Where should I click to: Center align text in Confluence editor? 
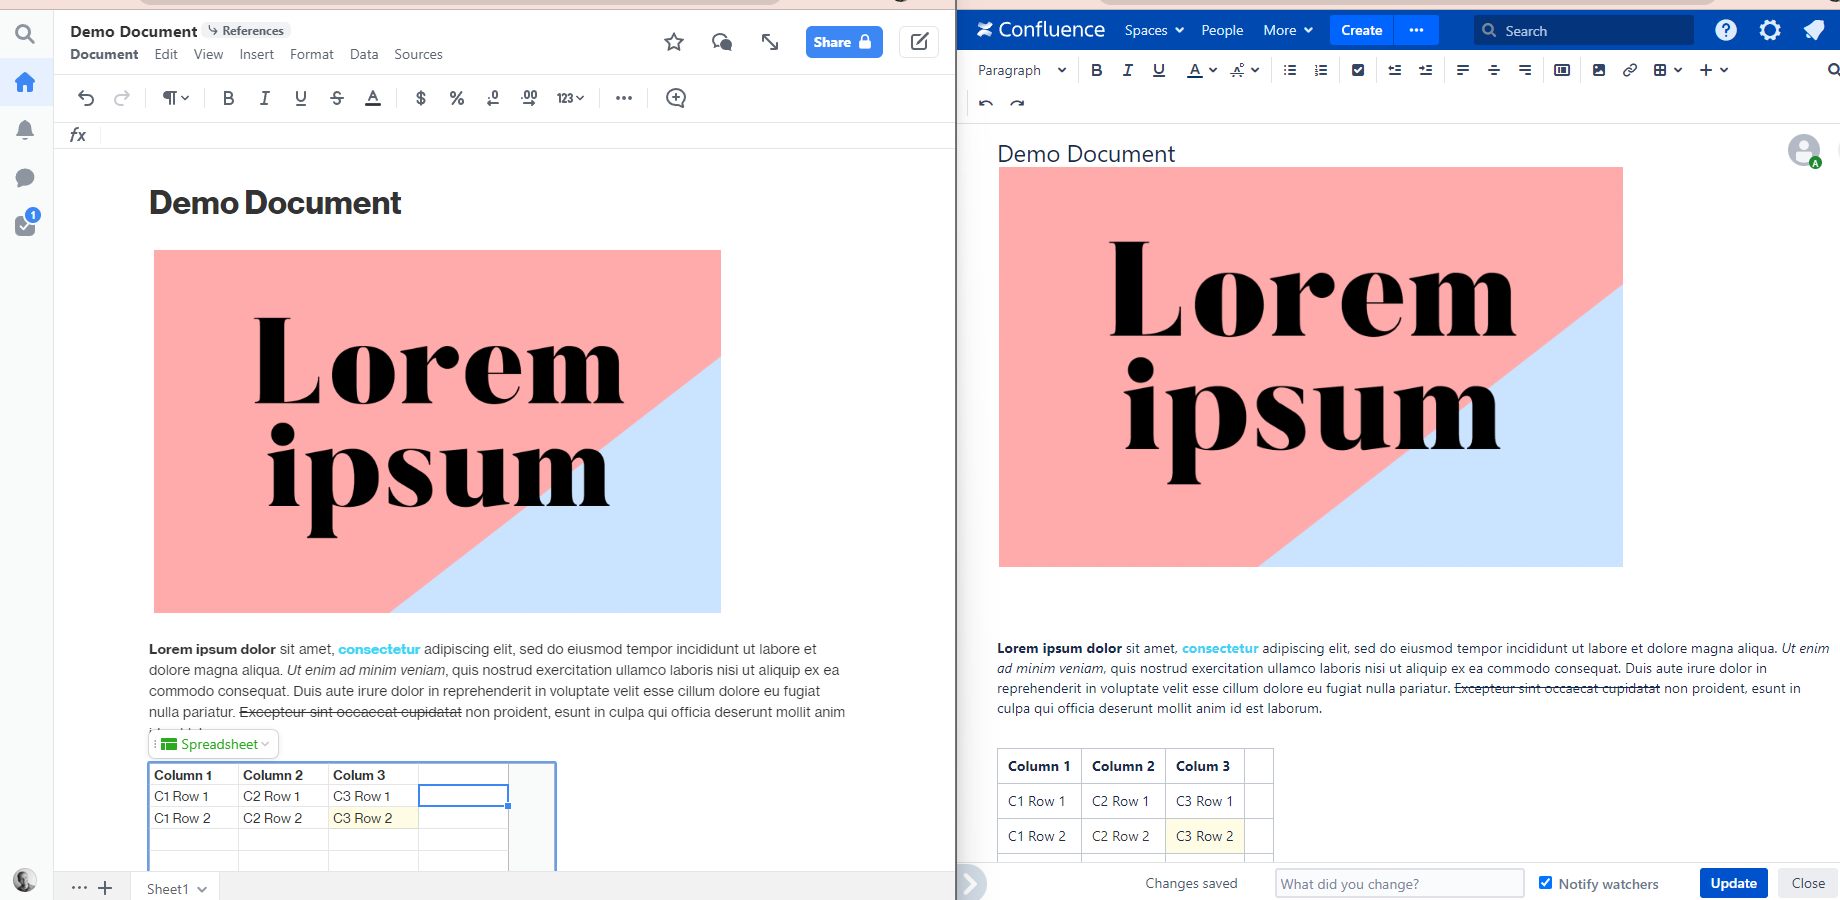[1494, 70]
